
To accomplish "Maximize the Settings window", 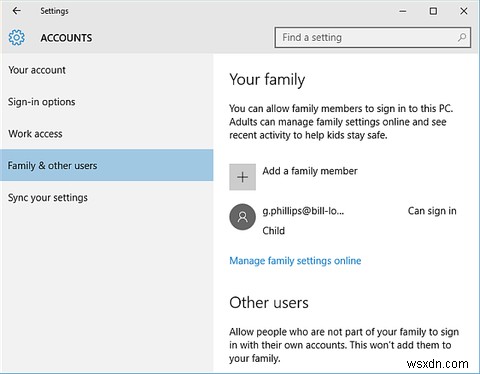I will pyautogui.click(x=433, y=11).
